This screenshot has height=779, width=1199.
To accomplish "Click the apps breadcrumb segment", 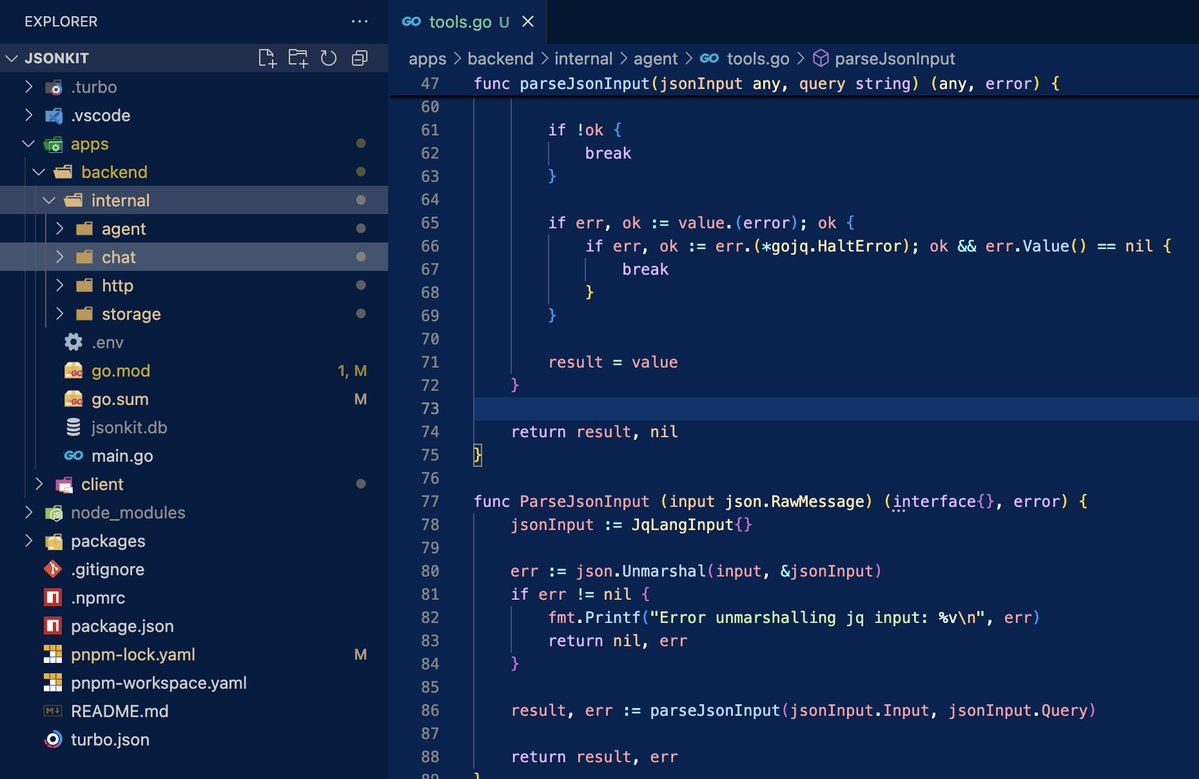I will coord(427,59).
